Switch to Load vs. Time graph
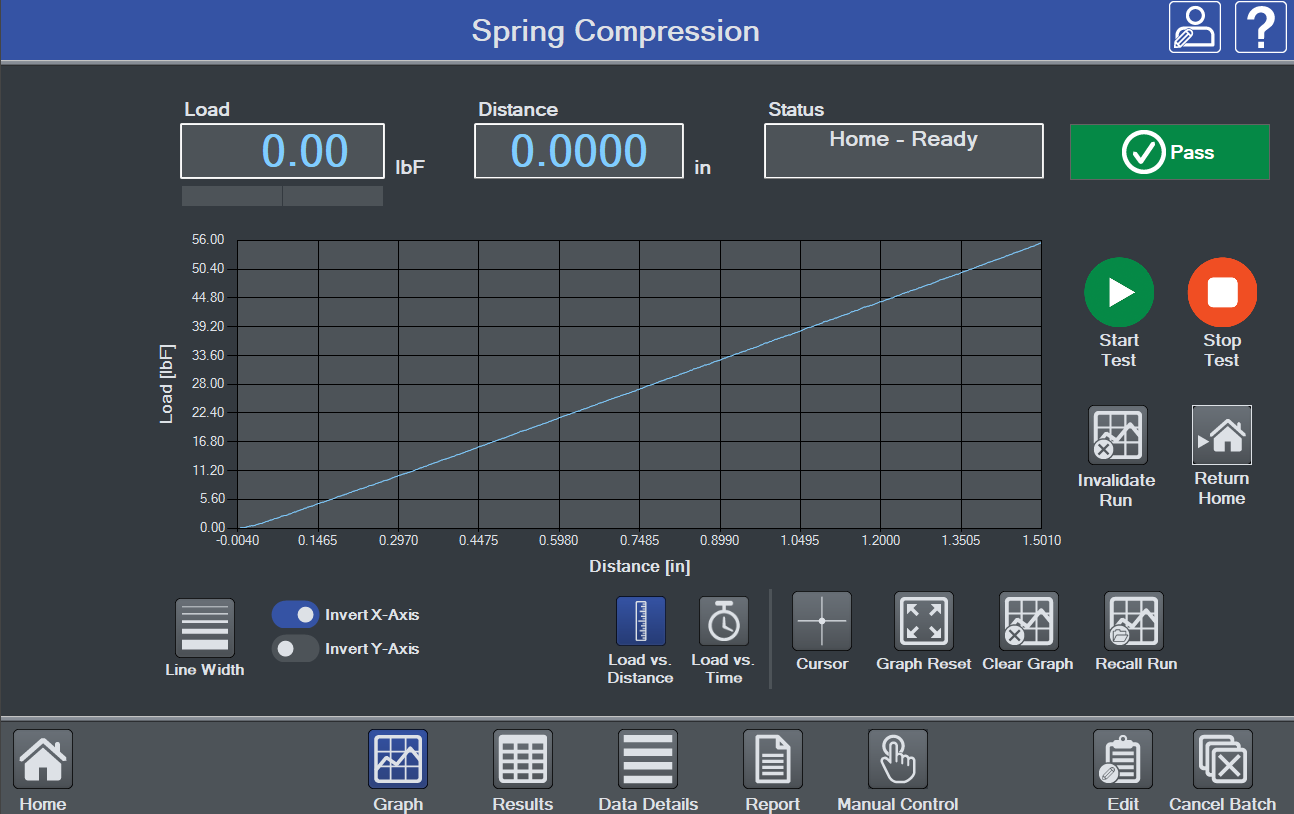 click(x=723, y=621)
